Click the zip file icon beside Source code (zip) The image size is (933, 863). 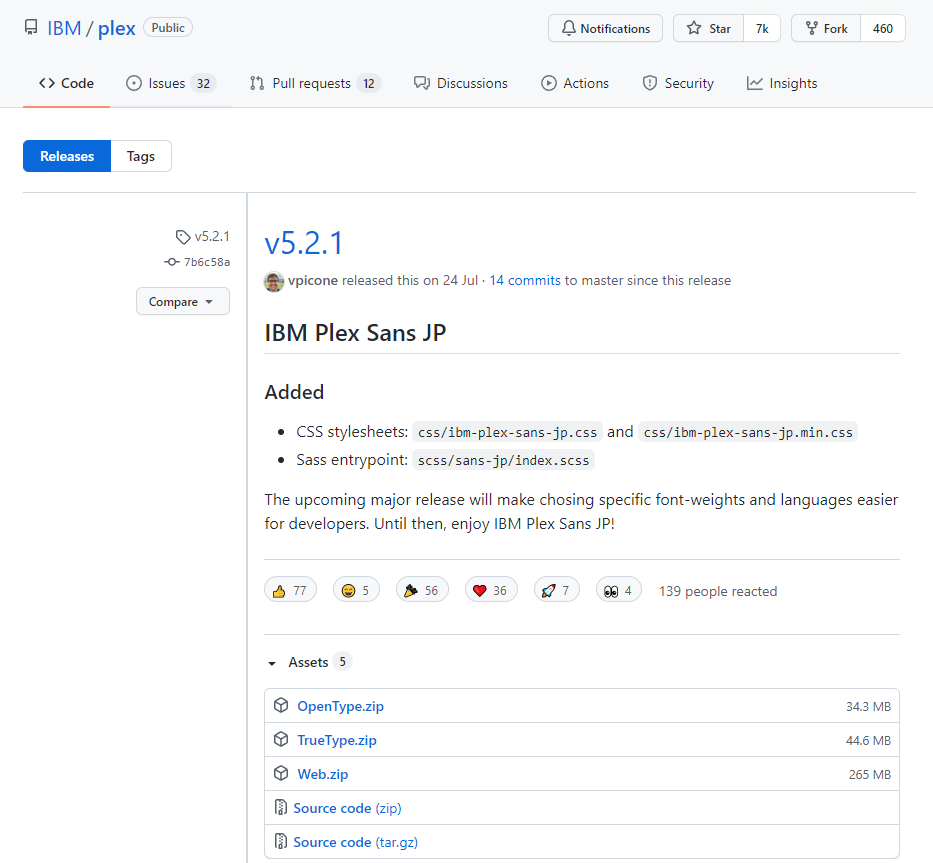(x=280, y=808)
